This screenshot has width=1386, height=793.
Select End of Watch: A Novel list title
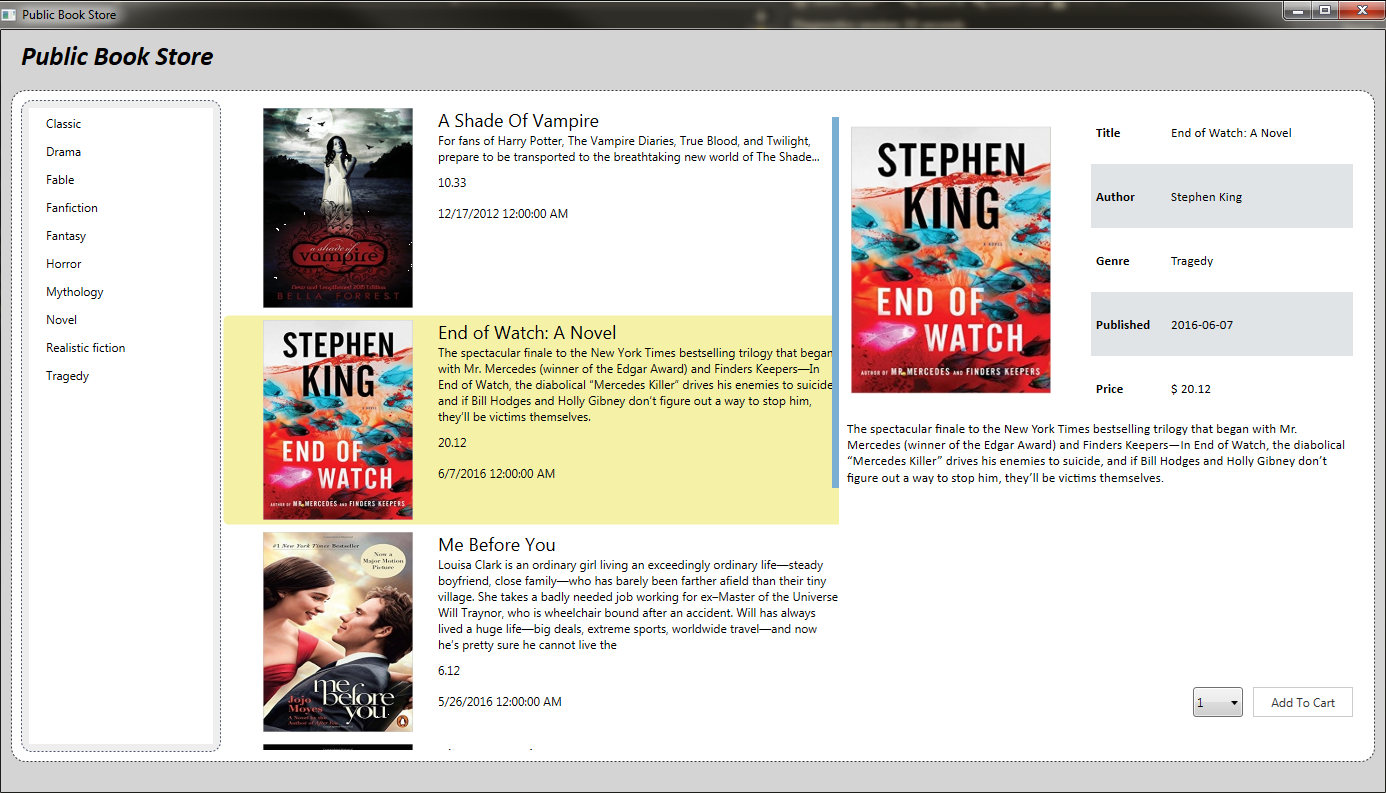point(527,333)
